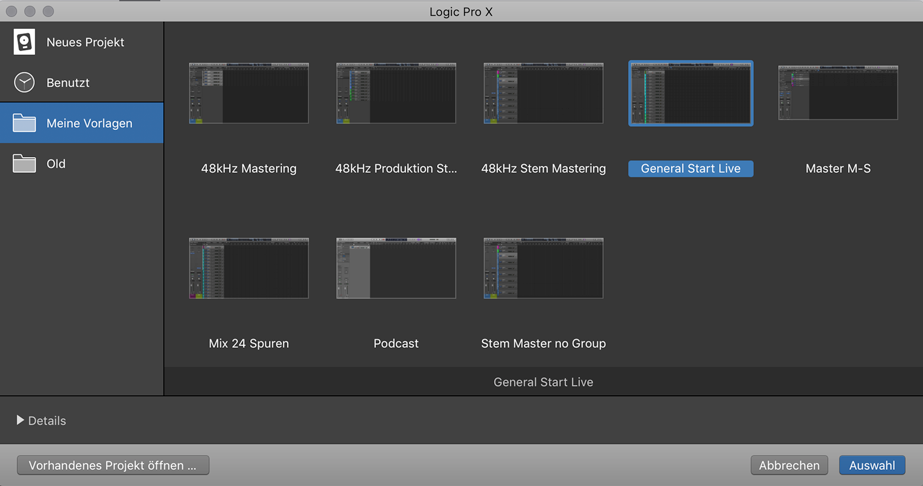Pick the Stem Master no Group thumbnail
This screenshot has width=923, height=486.
click(543, 268)
